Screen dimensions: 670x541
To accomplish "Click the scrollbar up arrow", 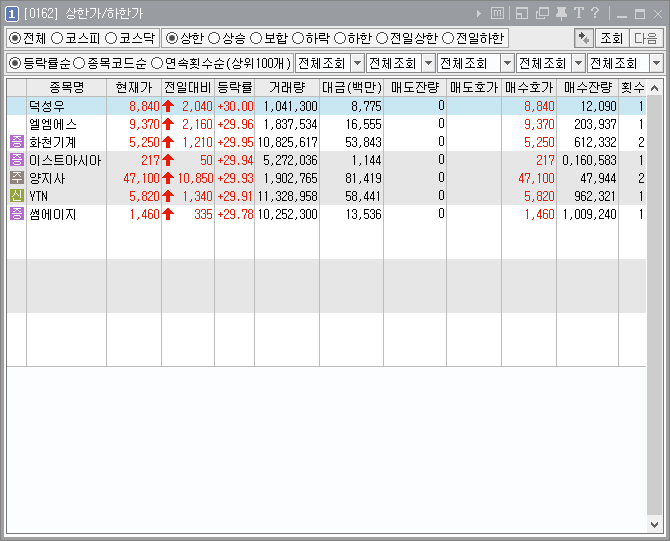I will pyautogui.click(x=654, y=88).
